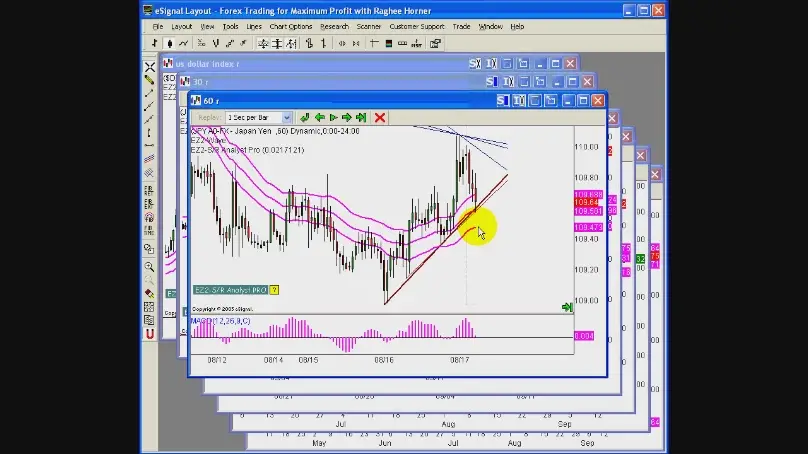The image size is (808, 454).
Task: Toggle symbol link S on 30 r window
Action: tap(492, 81)
